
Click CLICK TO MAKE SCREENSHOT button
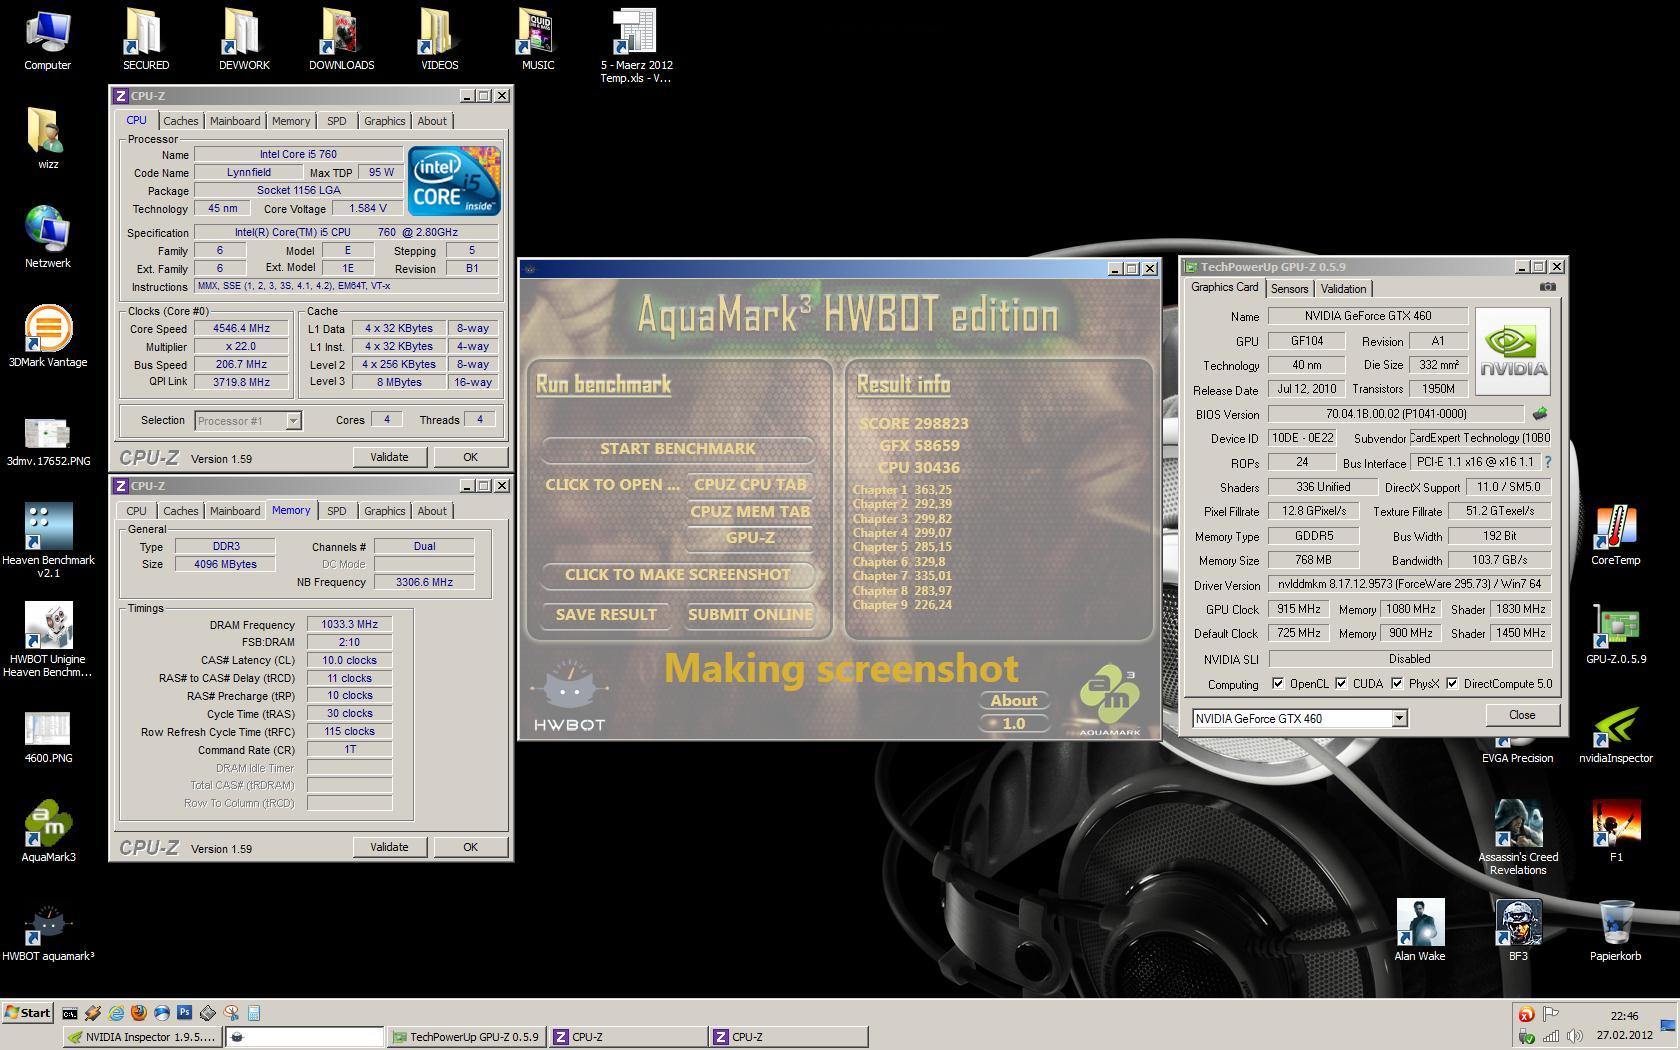click(678, 575)
